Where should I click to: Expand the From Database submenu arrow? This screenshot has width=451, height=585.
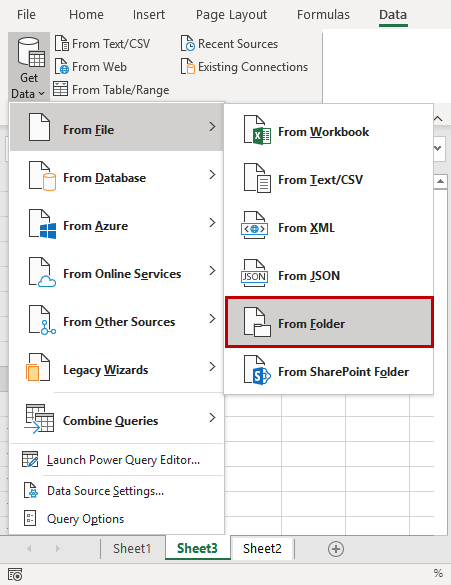point(212,175)
